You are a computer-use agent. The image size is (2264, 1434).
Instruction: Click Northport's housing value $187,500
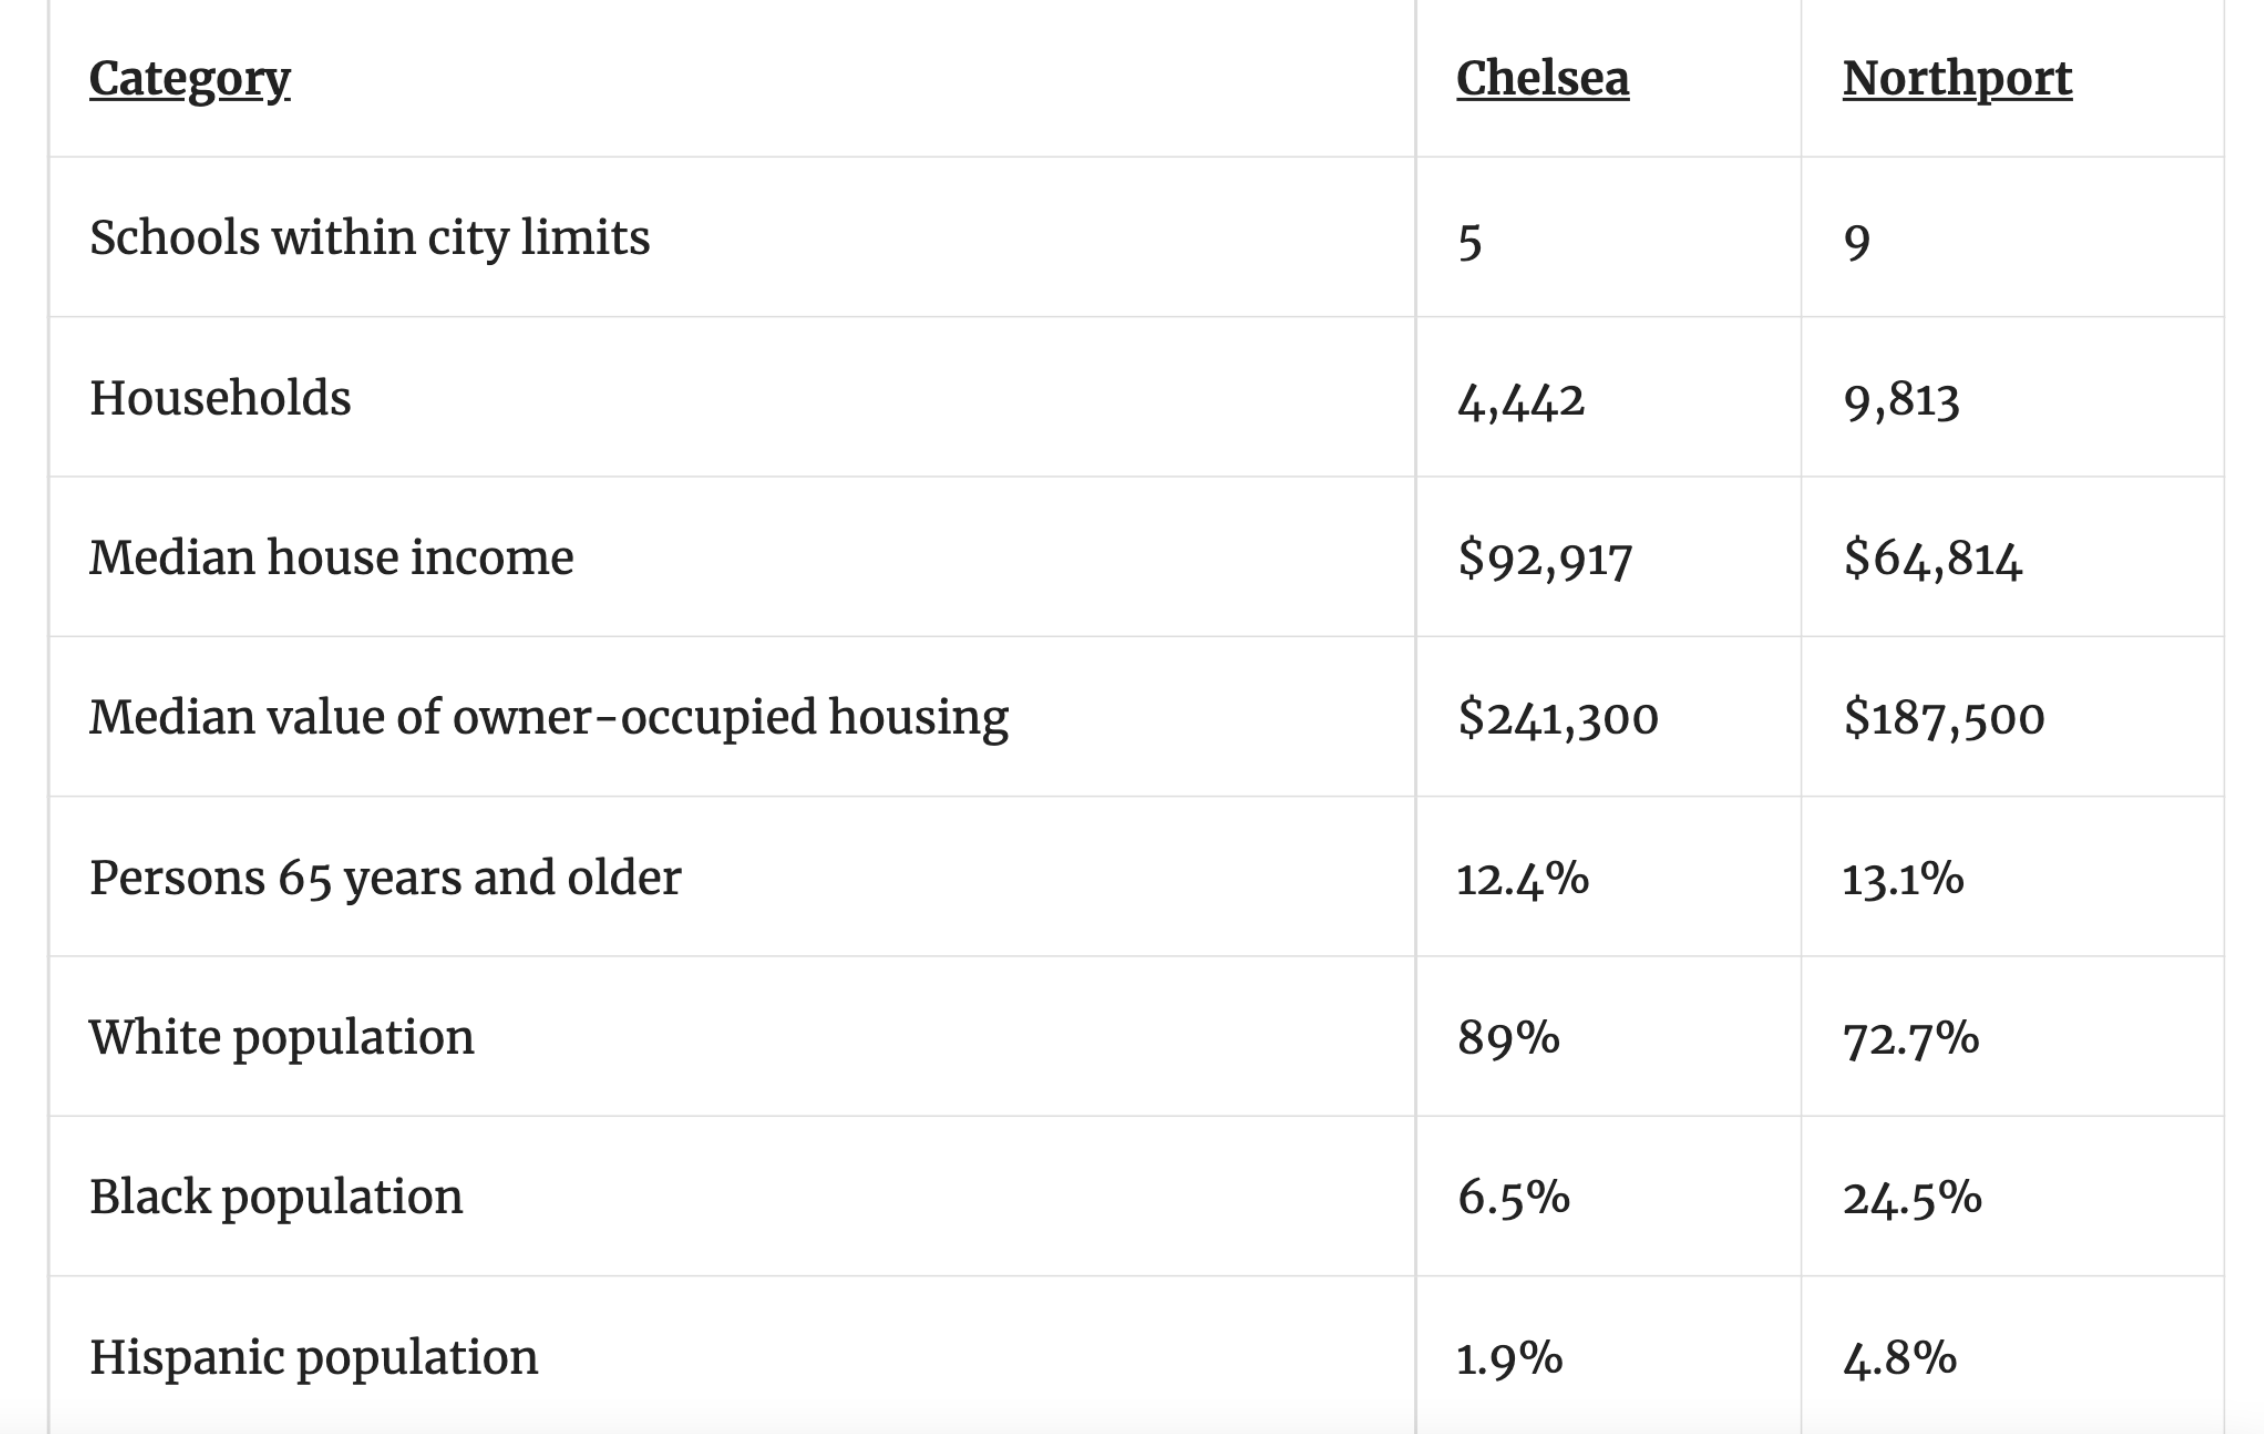(1943, 718)
